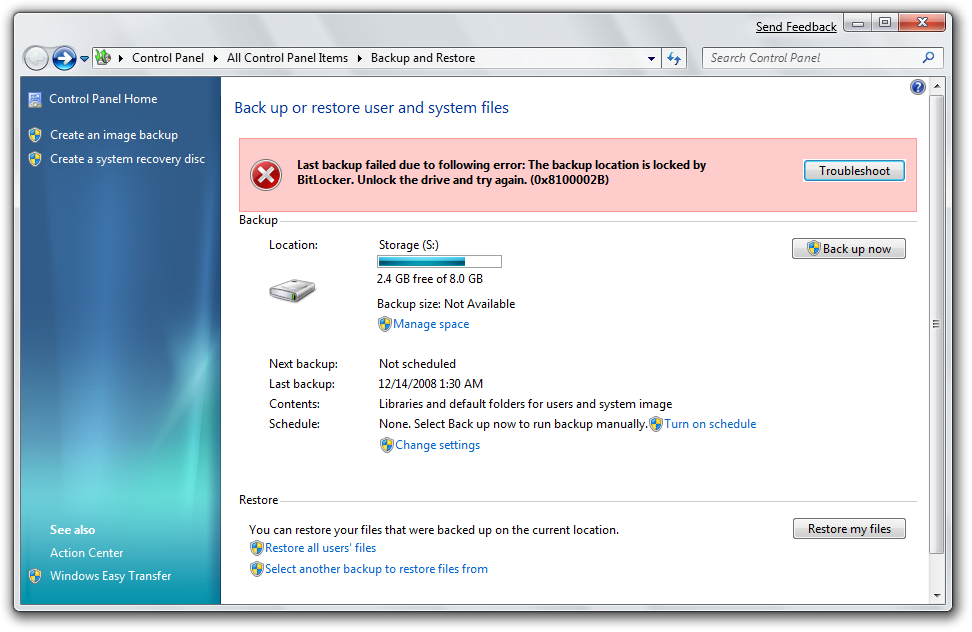This screenshot has width=972, height=632.
Task: Open the address bar history dropdown
Action: click(x=651, y=59)
